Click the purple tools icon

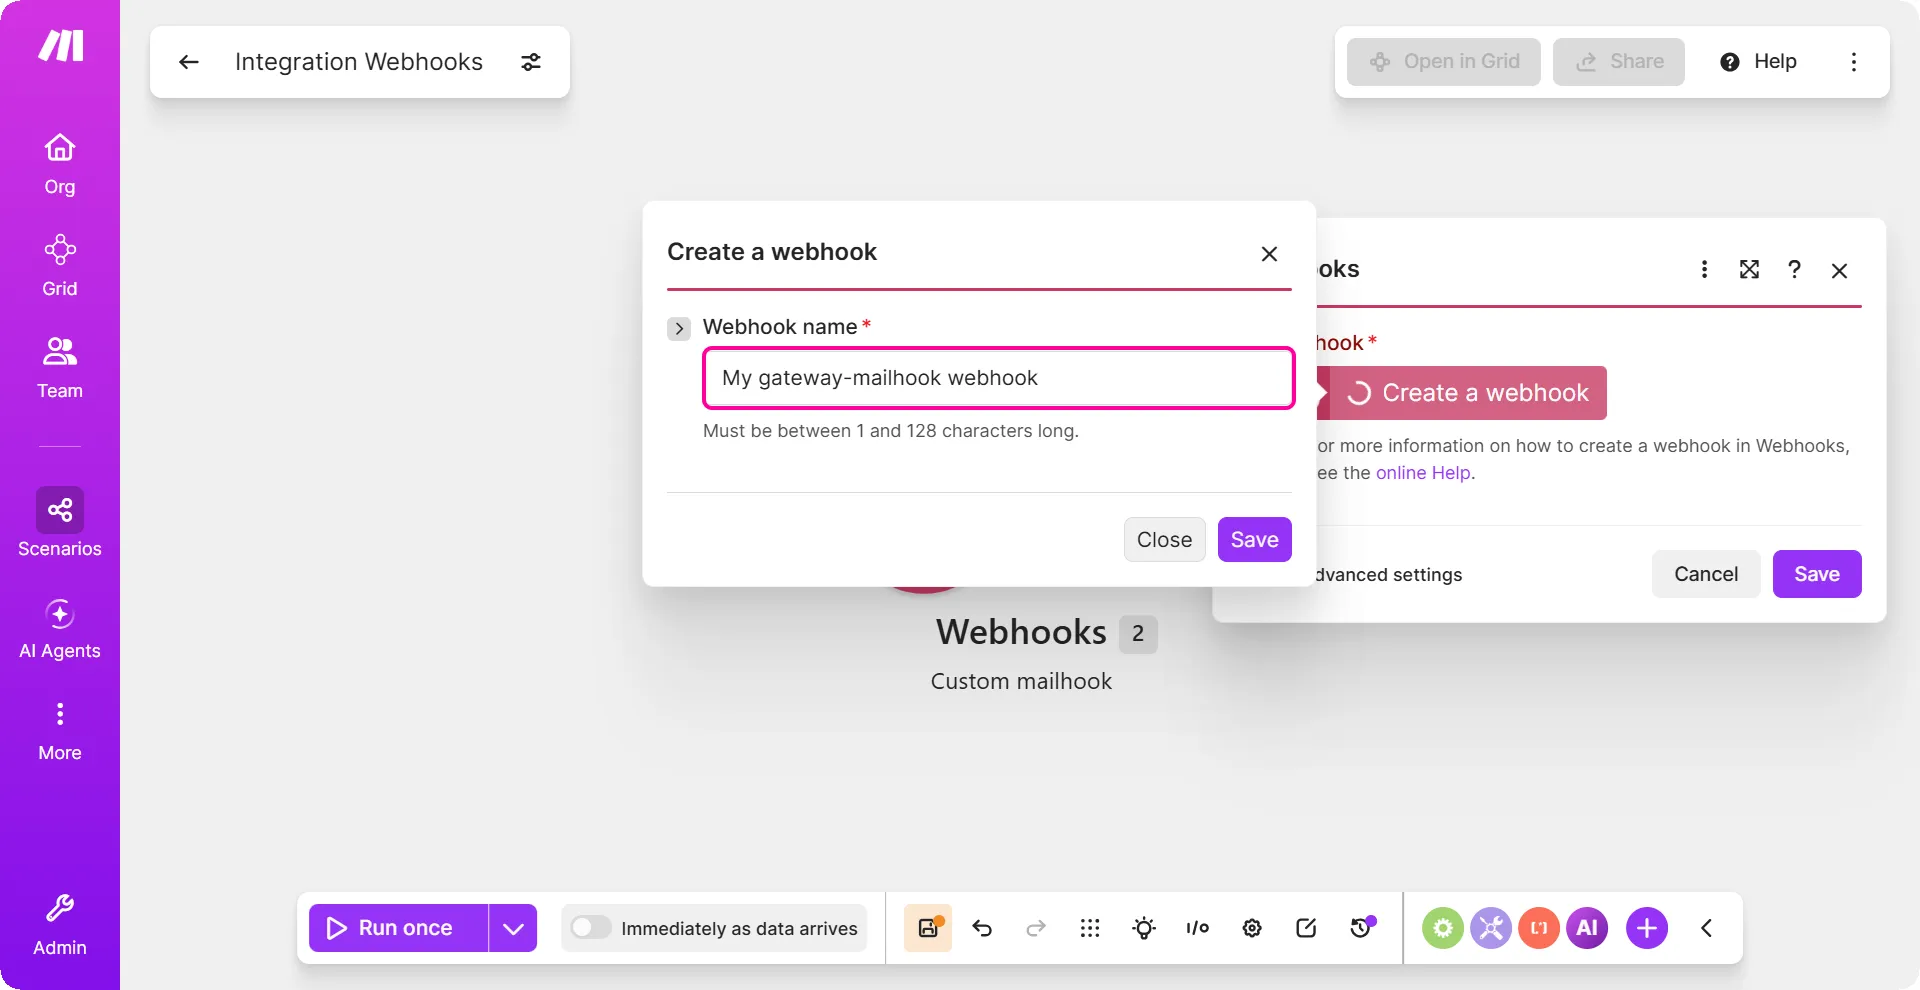pos(1491,928)
